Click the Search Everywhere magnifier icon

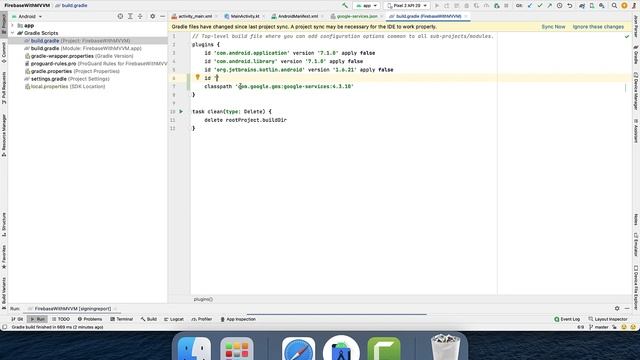614,6
